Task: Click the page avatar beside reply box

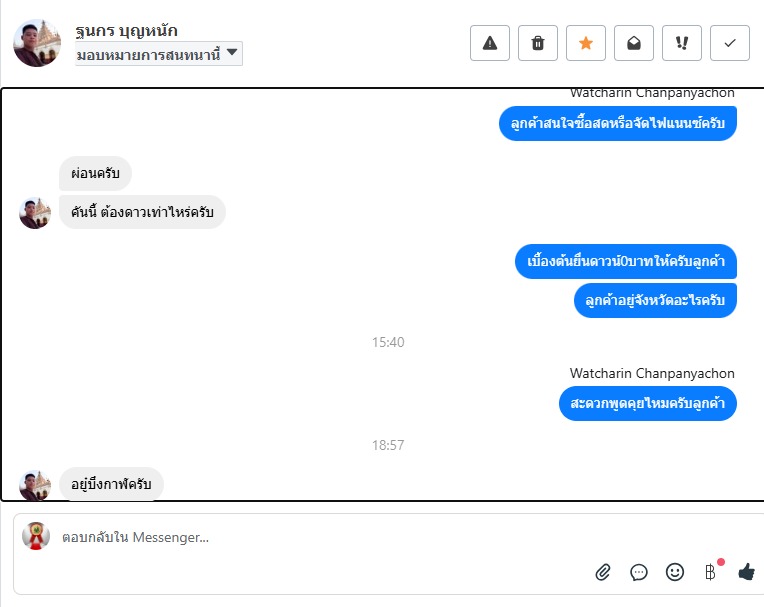Action: point(36,536)
